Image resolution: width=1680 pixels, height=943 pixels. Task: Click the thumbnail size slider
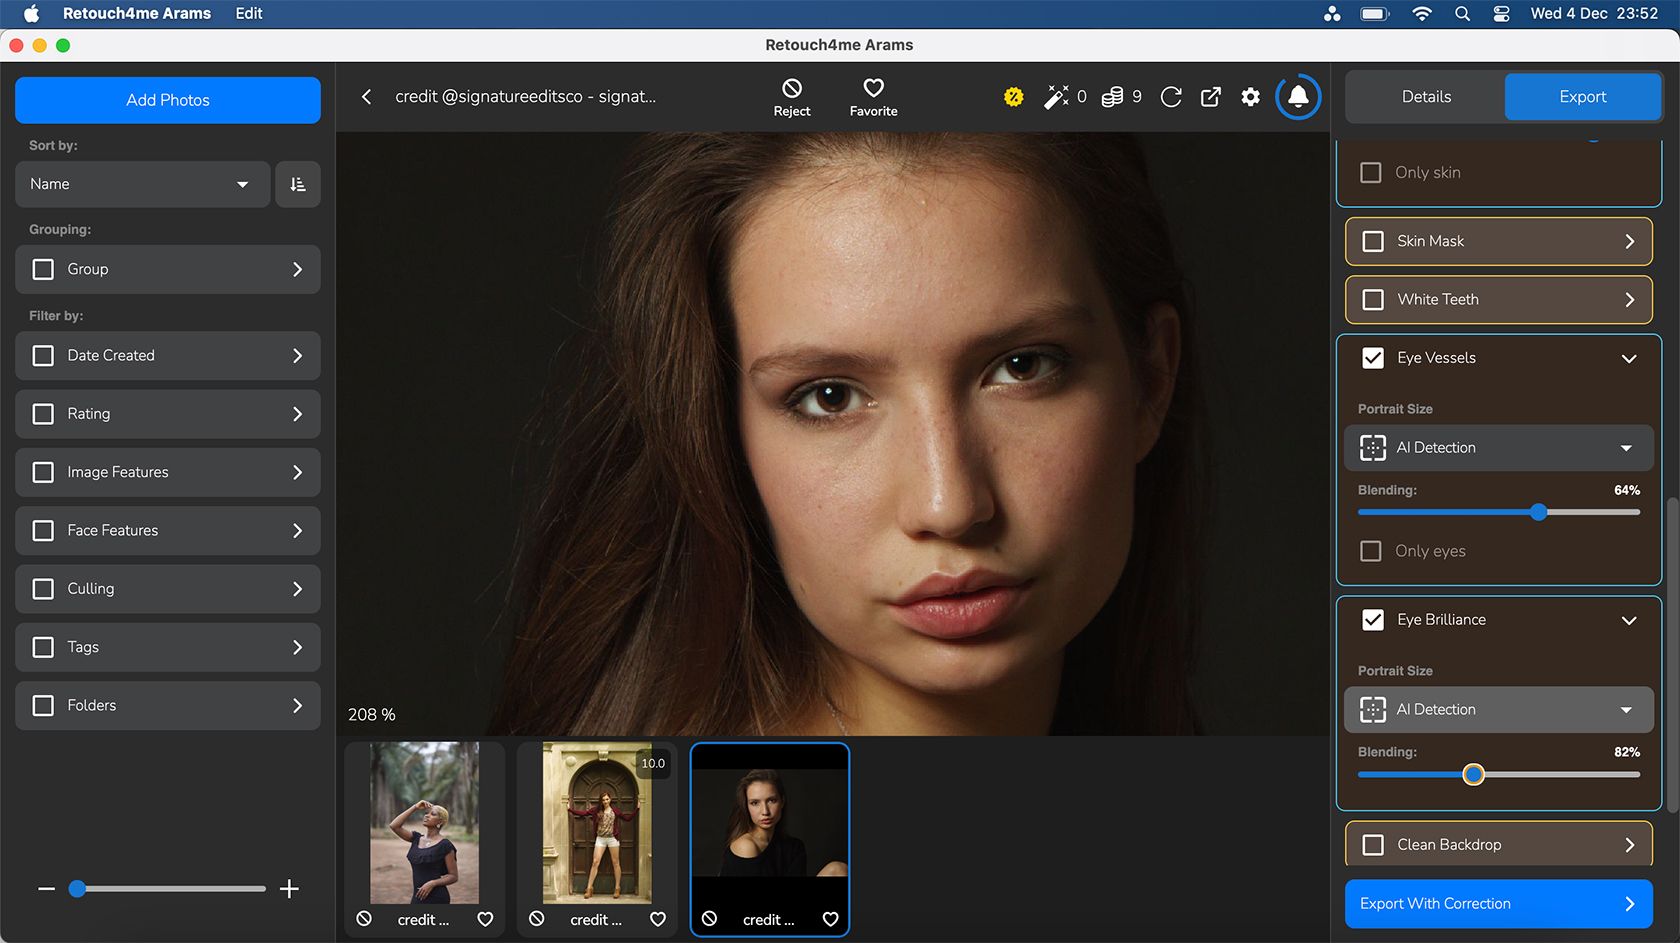(x=168, y=888)
